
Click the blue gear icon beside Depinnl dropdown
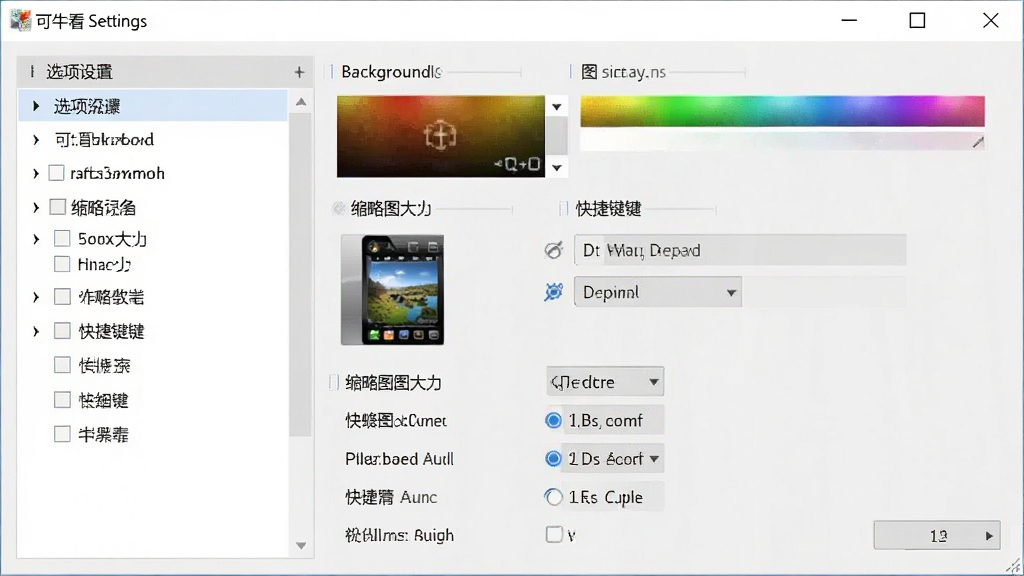point(554,292)
